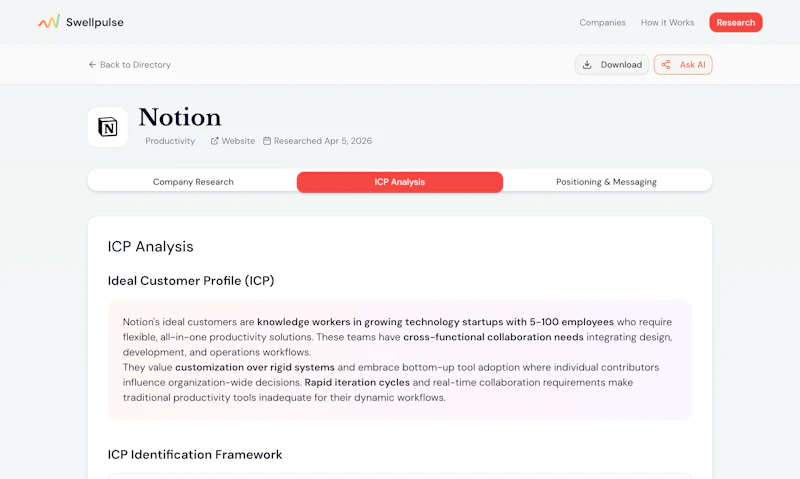Click the ICP Identification Framework heading
This screenshot has height=479, width=800.
coord(195,455)
